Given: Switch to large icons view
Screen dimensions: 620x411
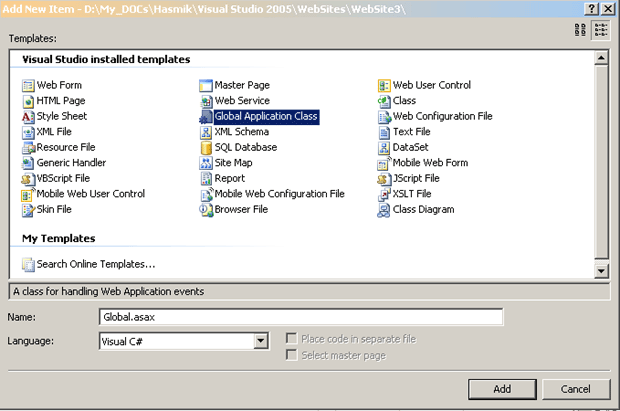Looking at the screenshot, I should [580, 30].
